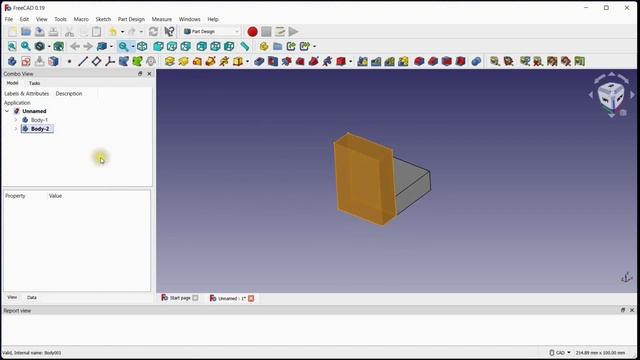Click the Revolution feature icon
The image size is (640, 360).
pyautogui.click(x=184, y=61)
